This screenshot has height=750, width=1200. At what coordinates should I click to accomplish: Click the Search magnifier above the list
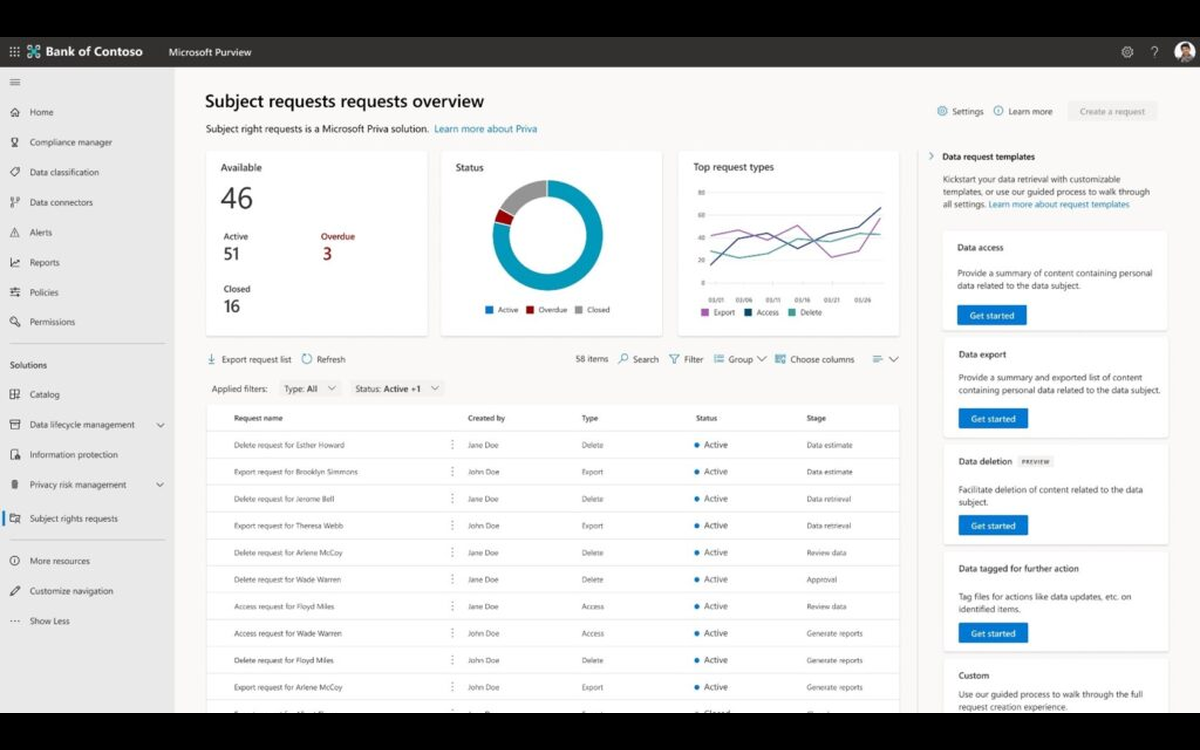[x=623, y=359]
